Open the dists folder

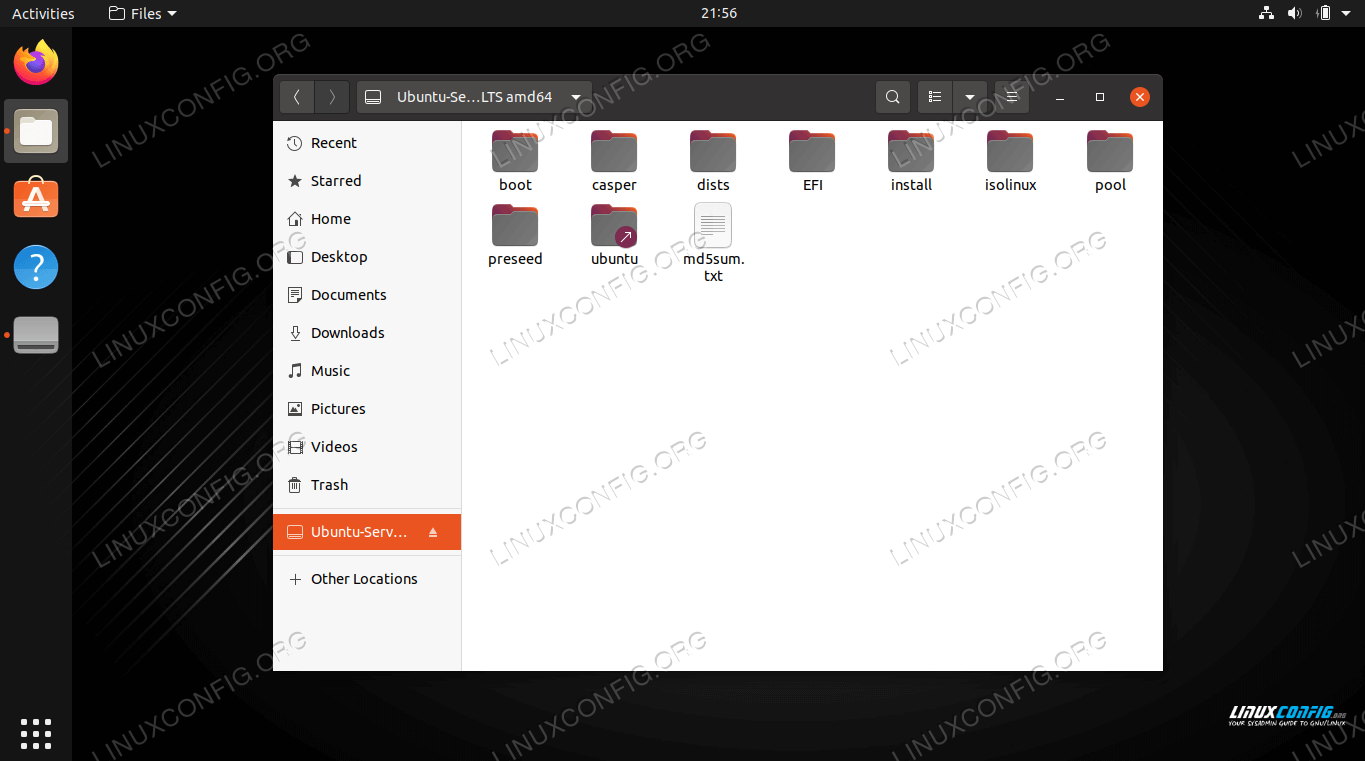[713, 160]
